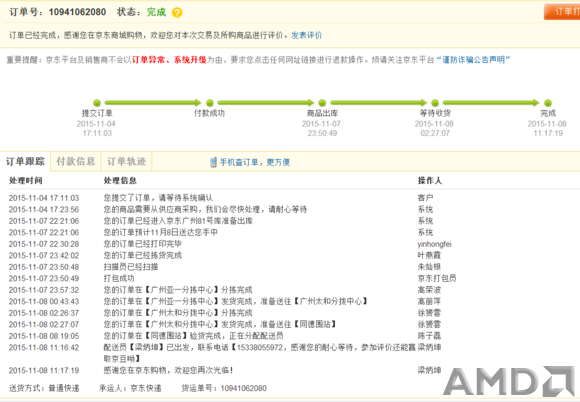580x402 pixels.
Task: Click order number 10941062080 at top
Action: click(77, 12)
